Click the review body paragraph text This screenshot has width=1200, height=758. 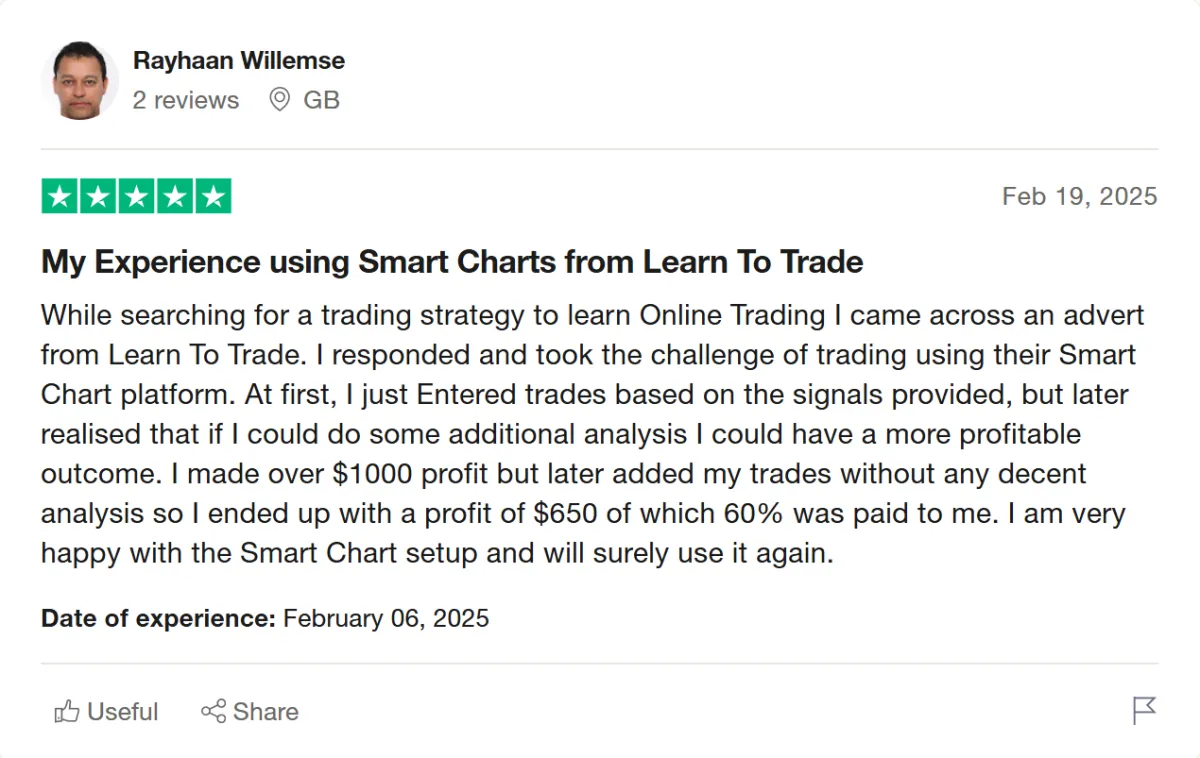(x=590, y=434)
